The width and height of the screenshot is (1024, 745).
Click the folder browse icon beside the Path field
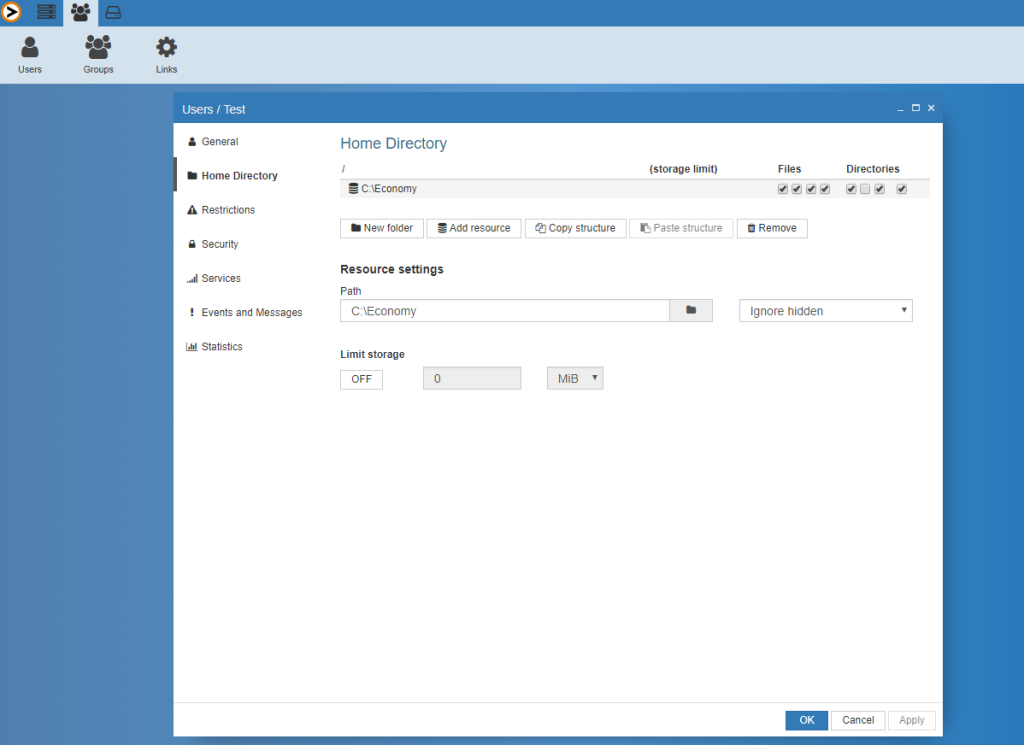tap(691, 310)
